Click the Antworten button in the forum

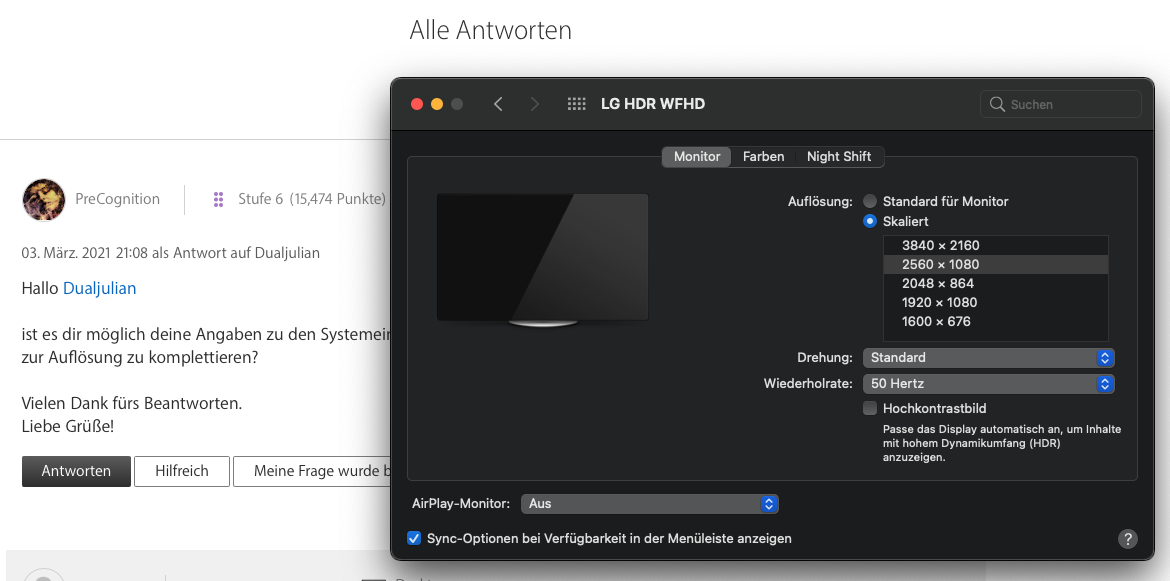tap(76, 471)
